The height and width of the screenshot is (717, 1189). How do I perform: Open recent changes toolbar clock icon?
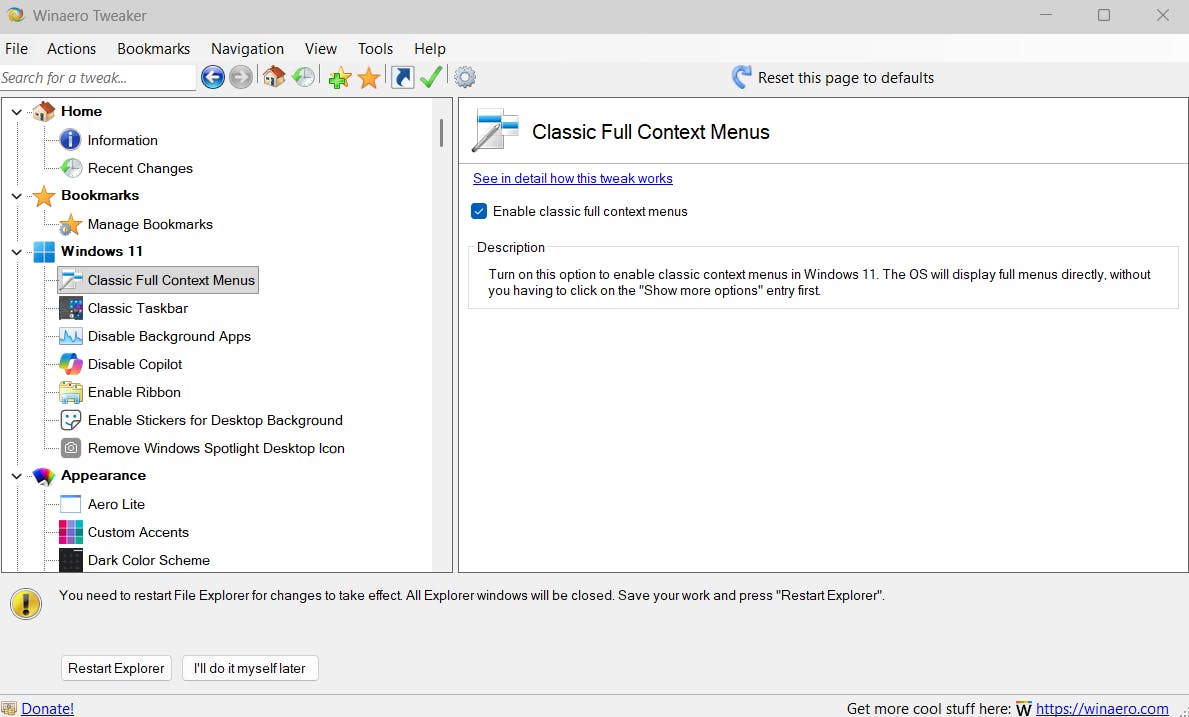(x=303, y=77)
